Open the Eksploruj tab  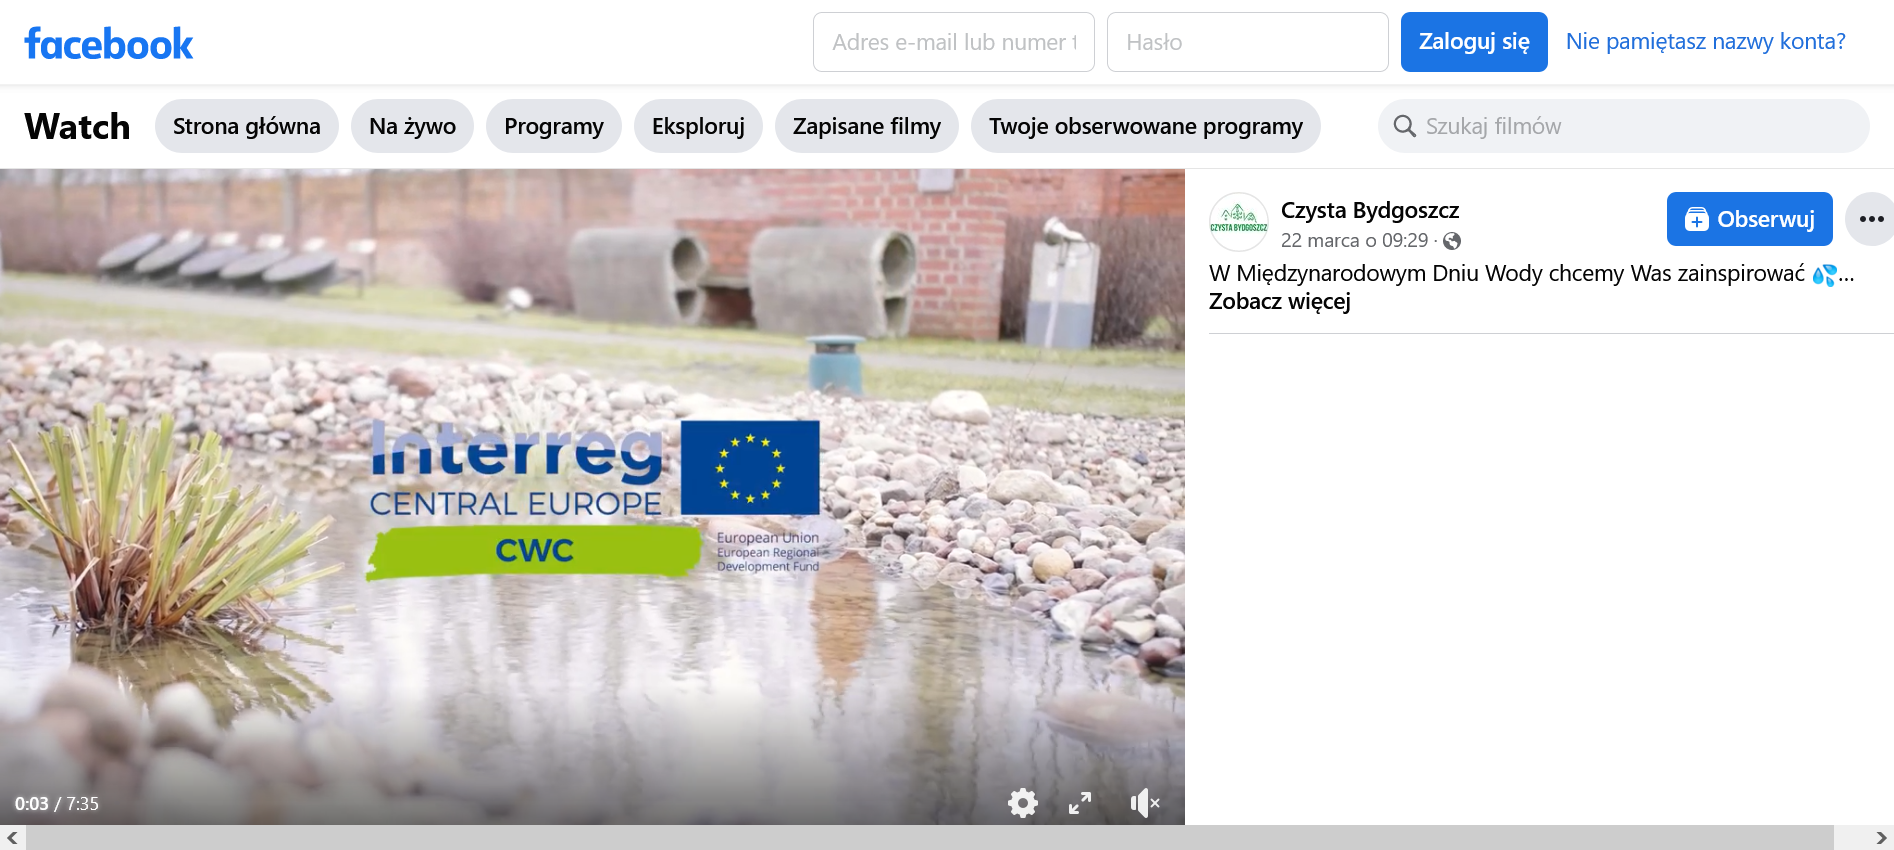click(x=698, y=126)
